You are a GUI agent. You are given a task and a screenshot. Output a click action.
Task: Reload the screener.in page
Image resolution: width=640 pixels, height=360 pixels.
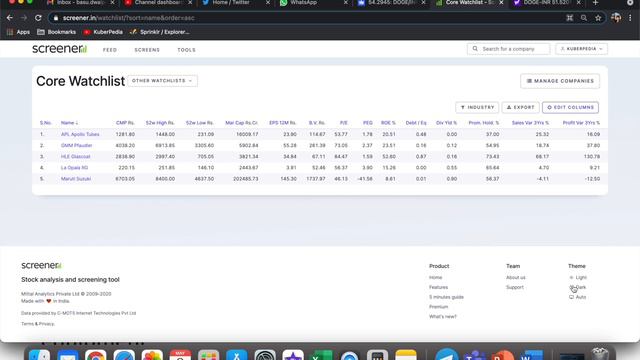click(x=38, y=18)
